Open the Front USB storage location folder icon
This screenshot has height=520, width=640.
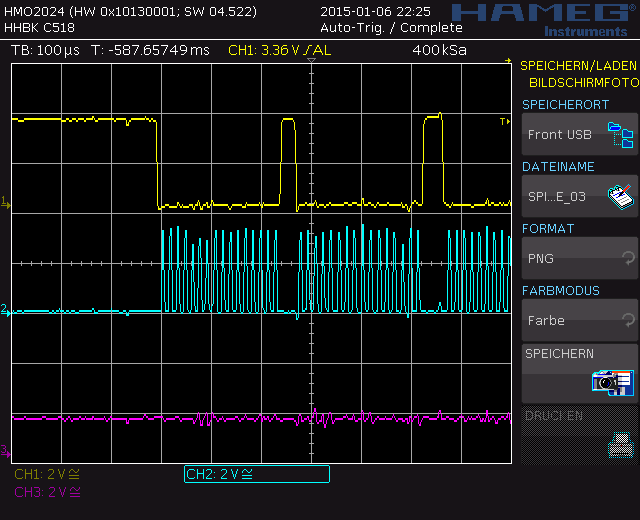pos(620,135)
